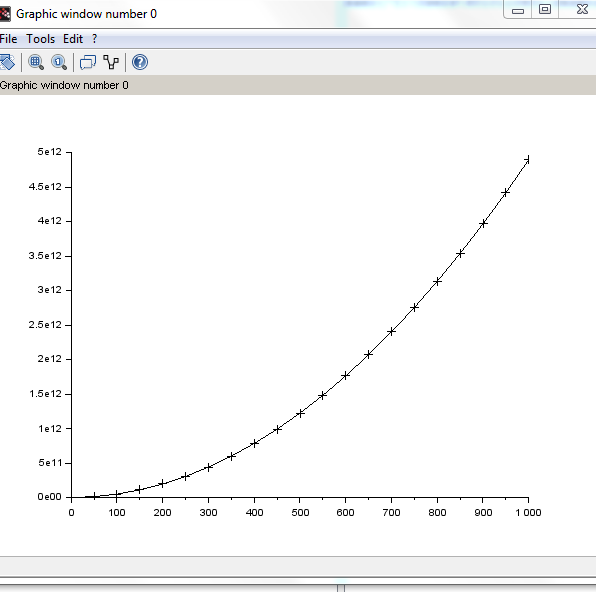
Task: Click the x-axis label 500
Action: point(300,513)
